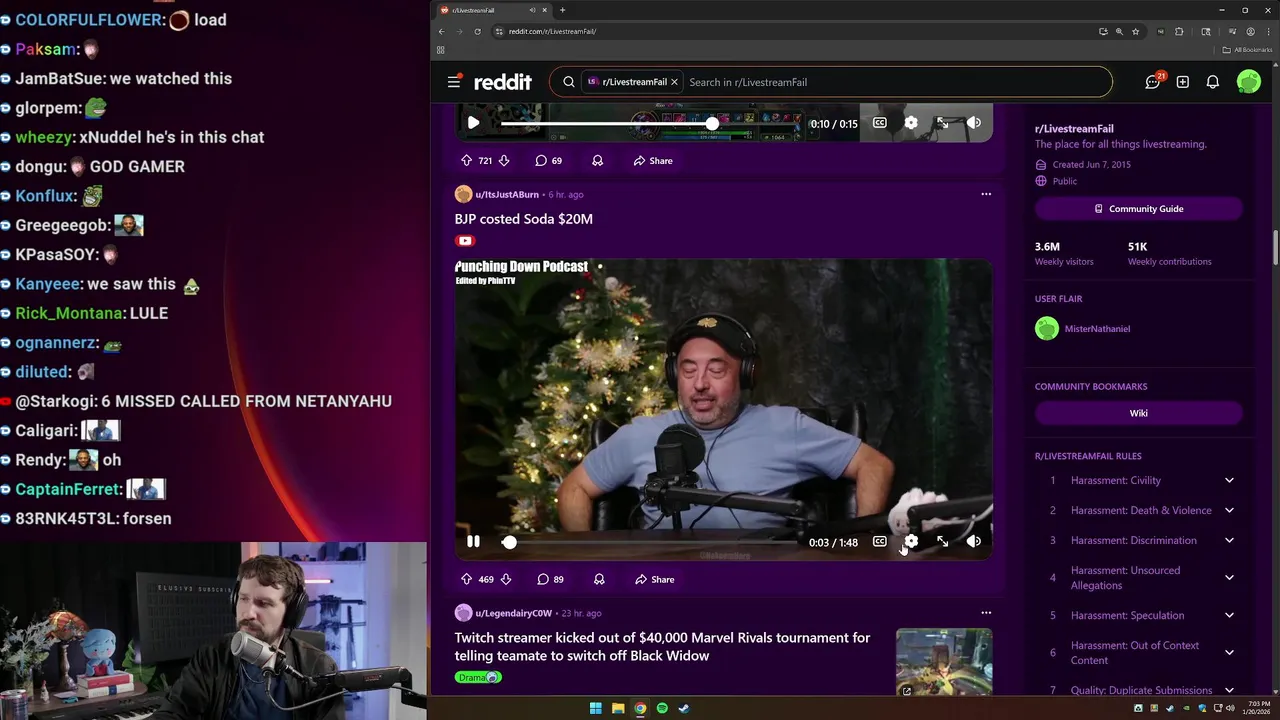Open settings gear on the podcast video
Screen dimensions: 1280x720
[x=911, y=542]
